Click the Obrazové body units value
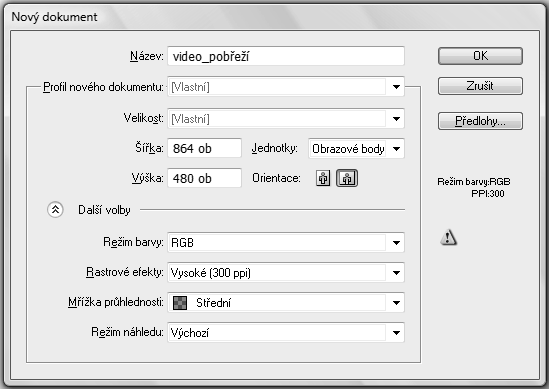Image resolution: width=549 pixels, height=389 pixels. click(x=348, y=149)
